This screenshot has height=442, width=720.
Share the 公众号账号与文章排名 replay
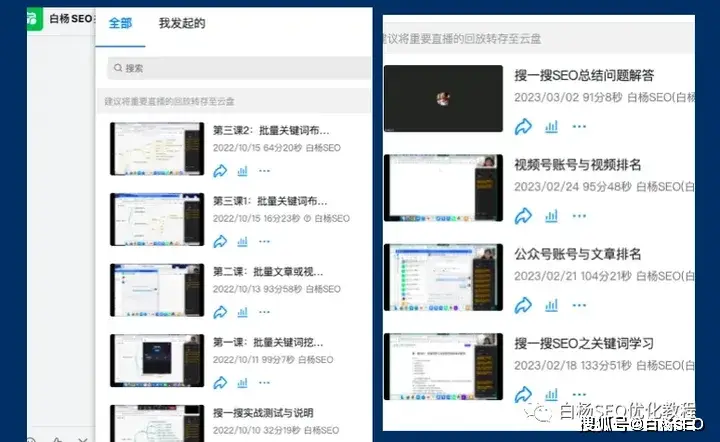point(523,305)
